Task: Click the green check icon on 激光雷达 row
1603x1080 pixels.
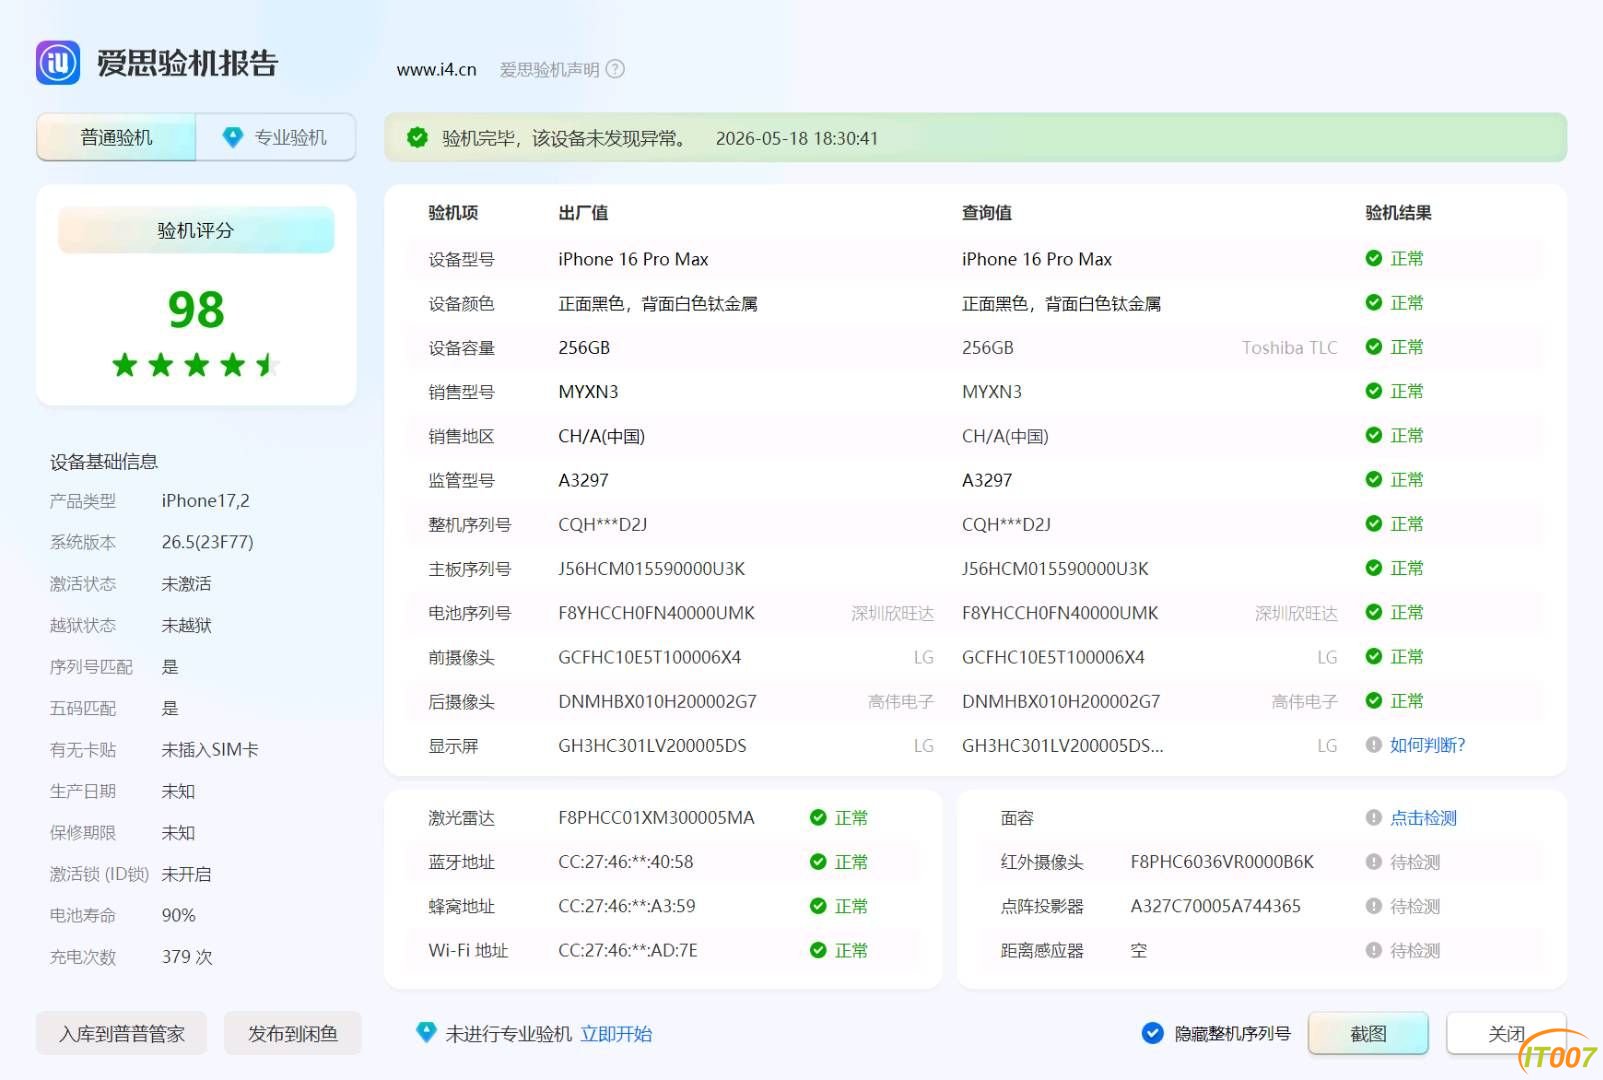Action: (x=818, y=818)
